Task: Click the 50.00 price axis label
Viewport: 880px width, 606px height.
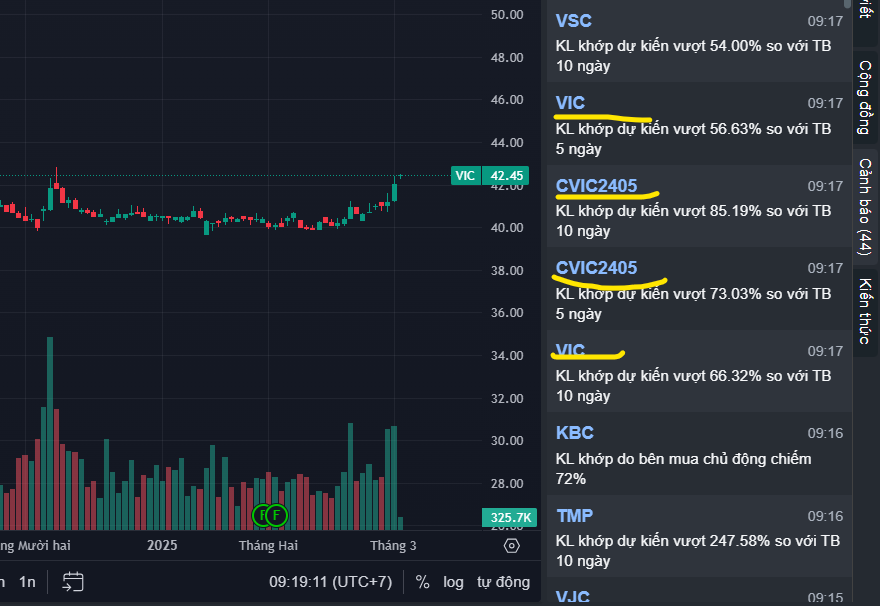Action: (x=507, y=15)
